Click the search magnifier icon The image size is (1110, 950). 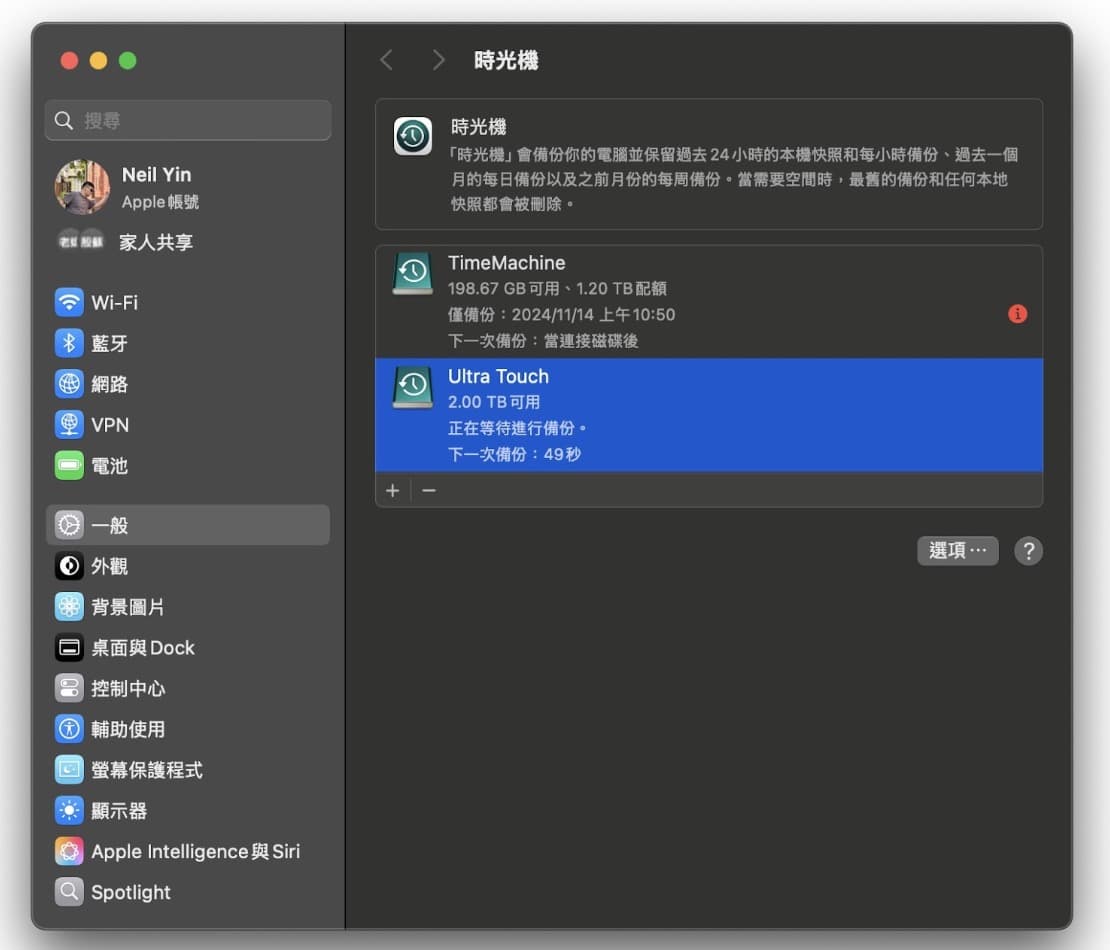(64, 120)
